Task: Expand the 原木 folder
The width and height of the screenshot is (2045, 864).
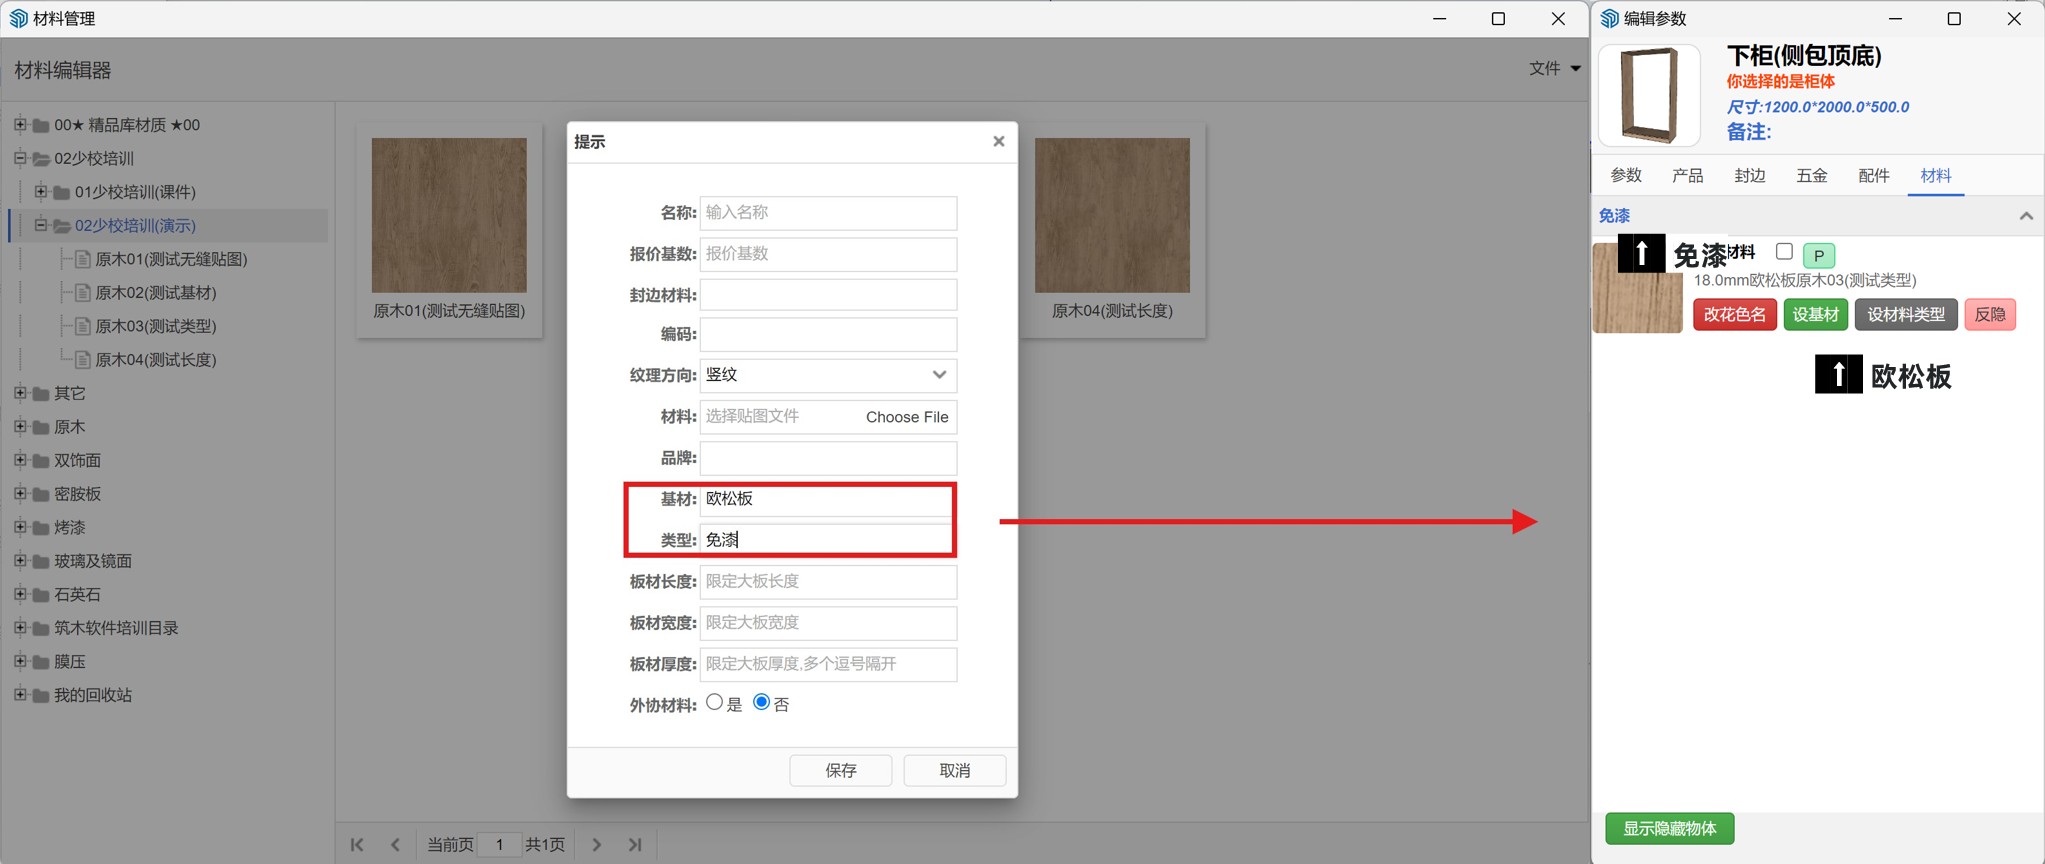Action: (x=20, y=427)
